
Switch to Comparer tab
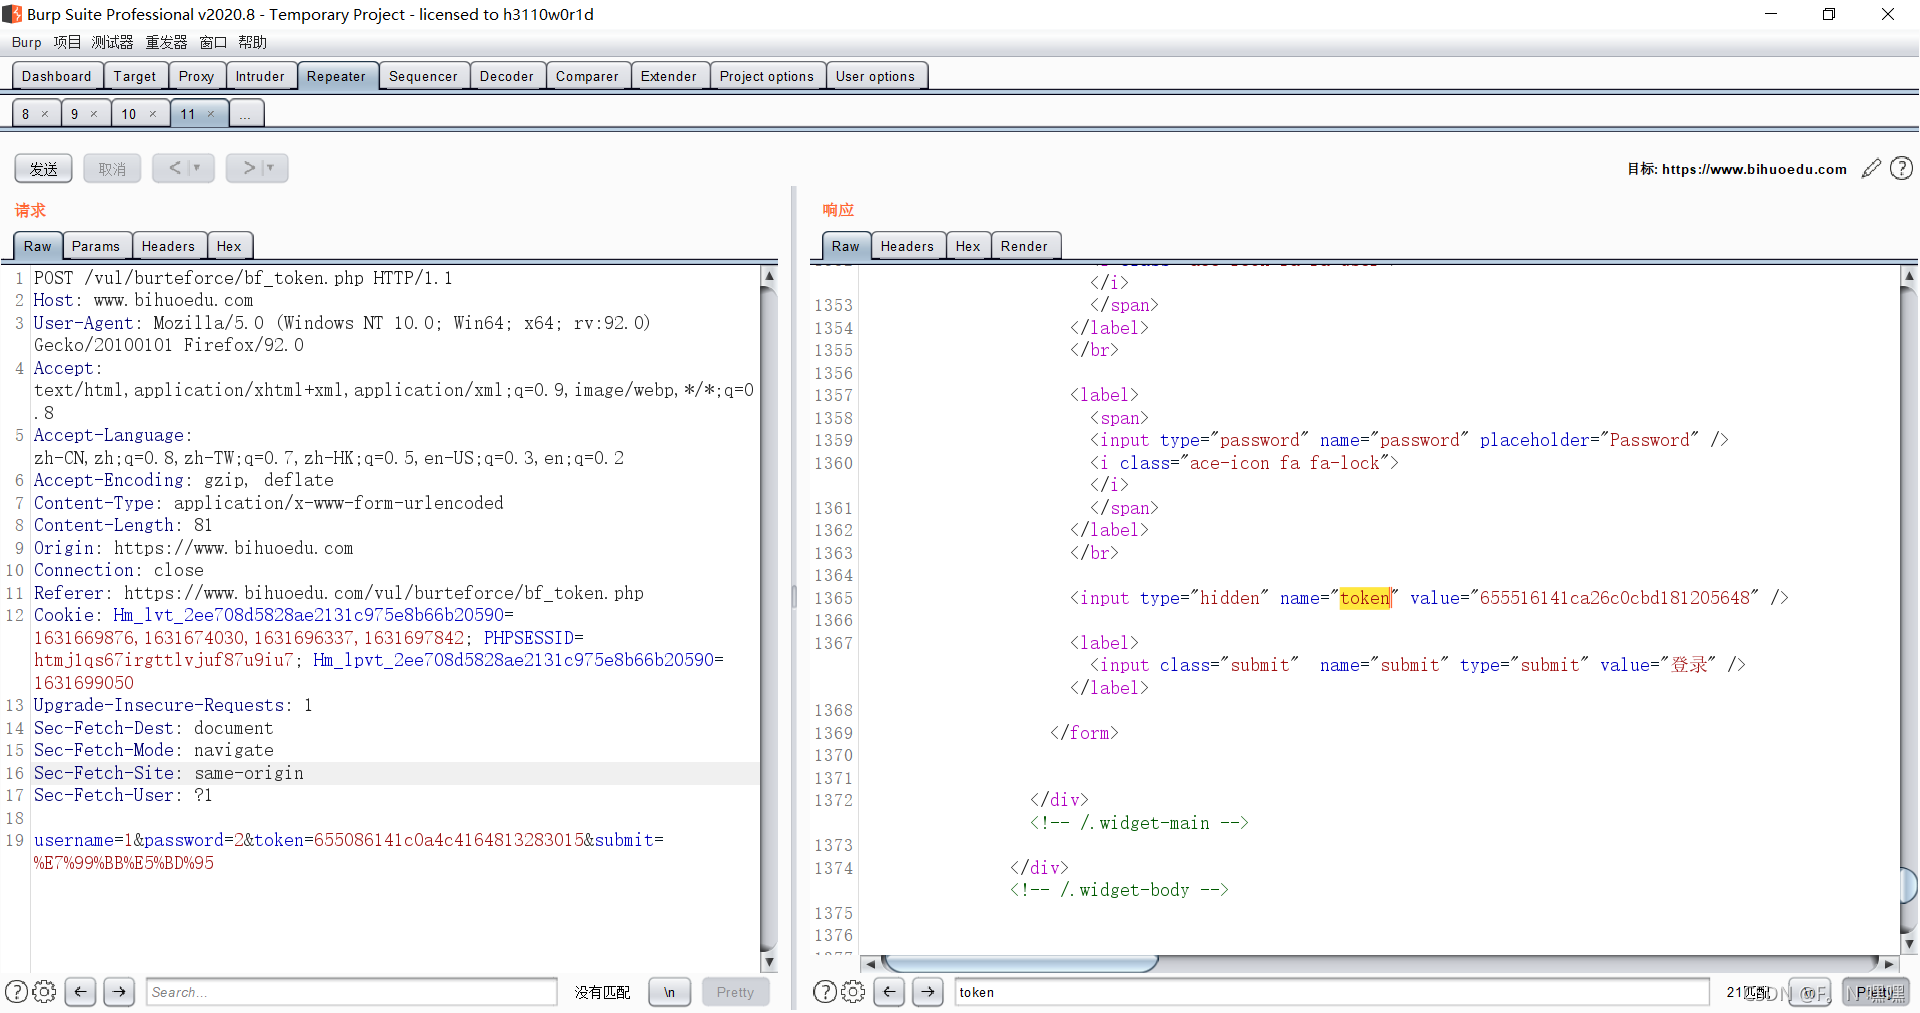pos(587,76)
